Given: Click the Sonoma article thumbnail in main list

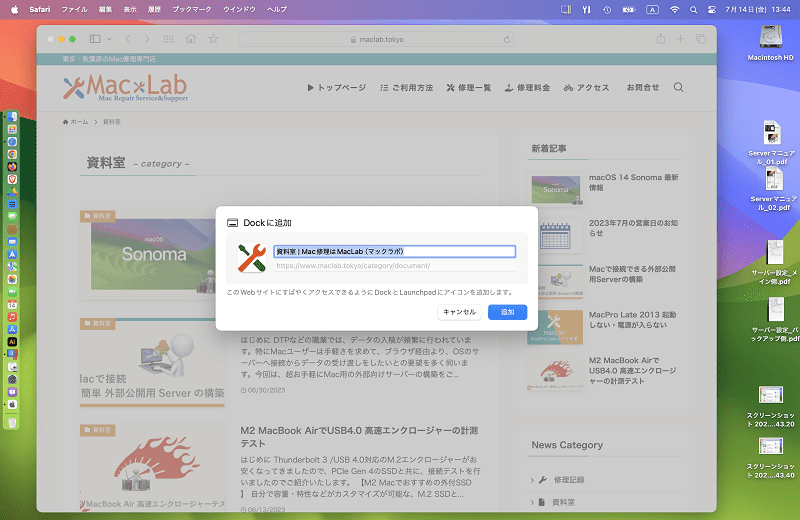Looking at the screenshot, I should [x=153, y=255].
